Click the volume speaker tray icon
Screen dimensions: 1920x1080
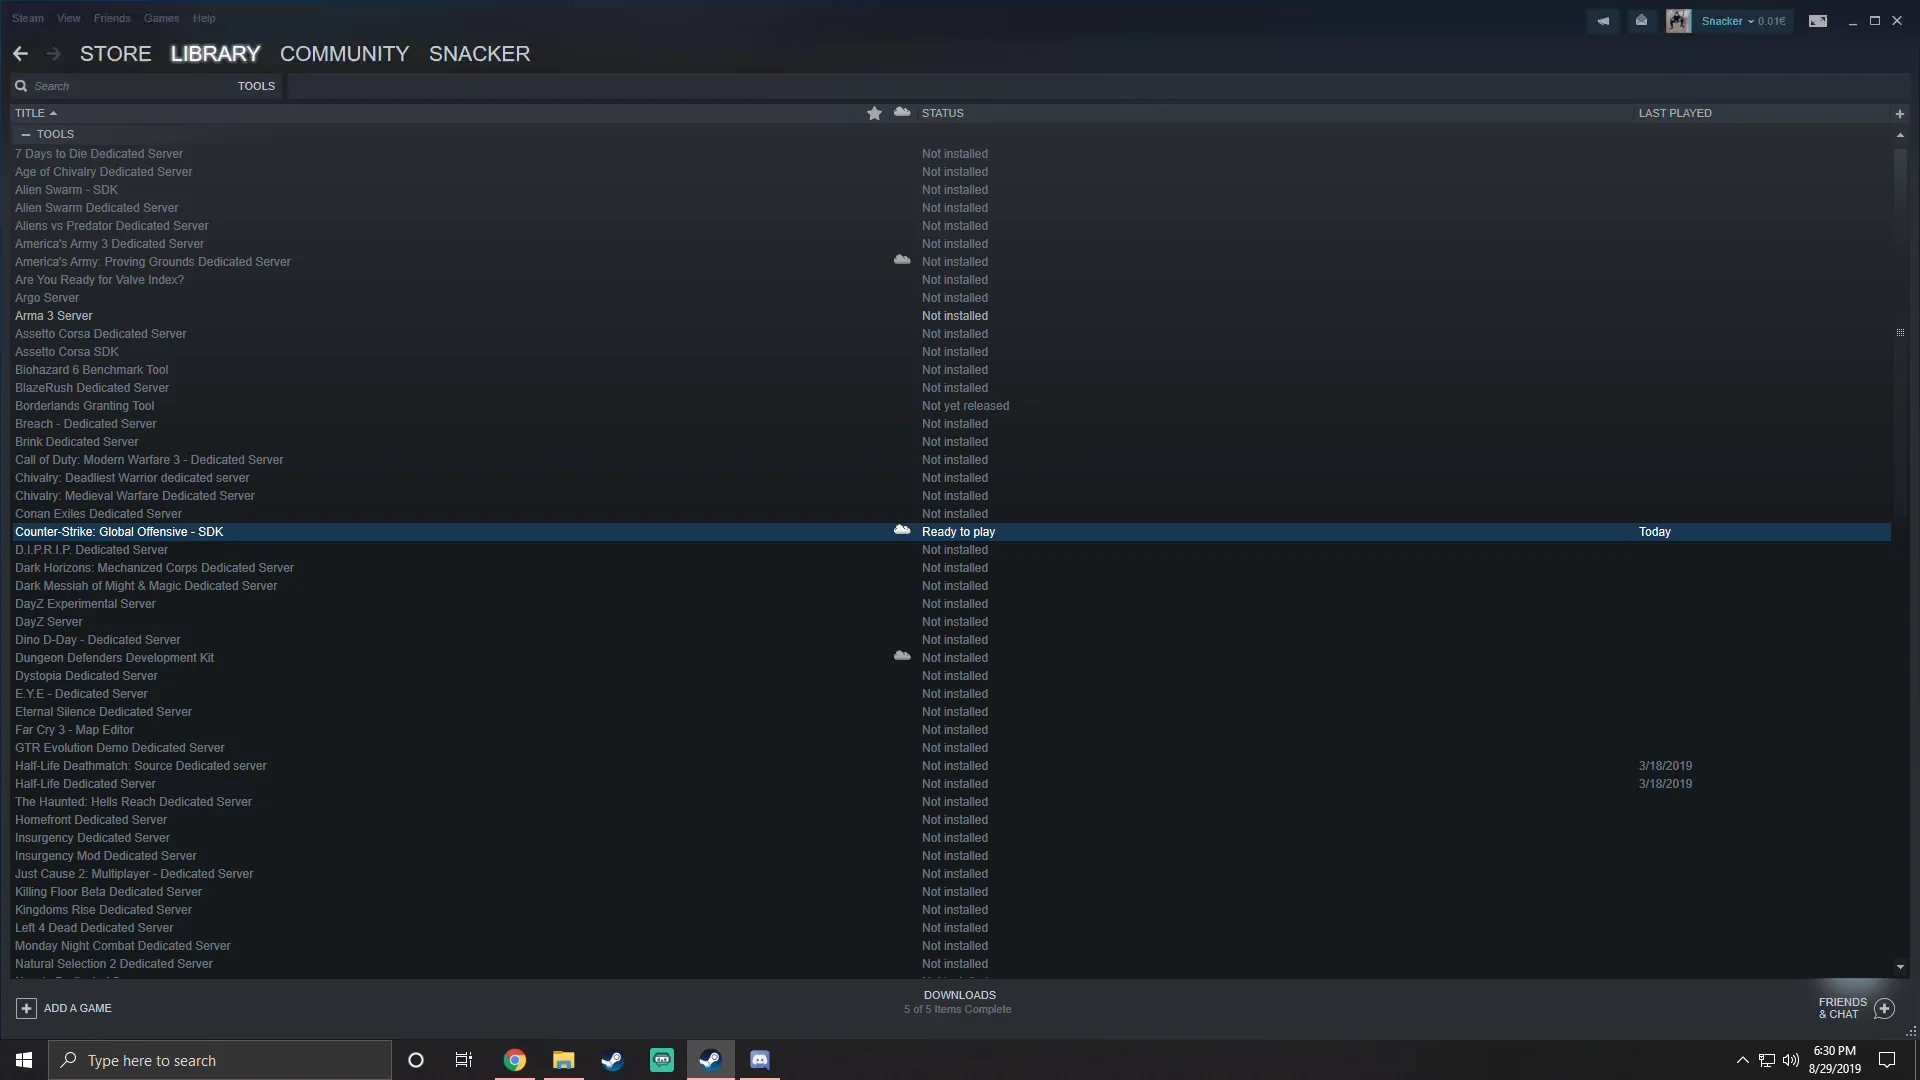pos(1791,1060)
